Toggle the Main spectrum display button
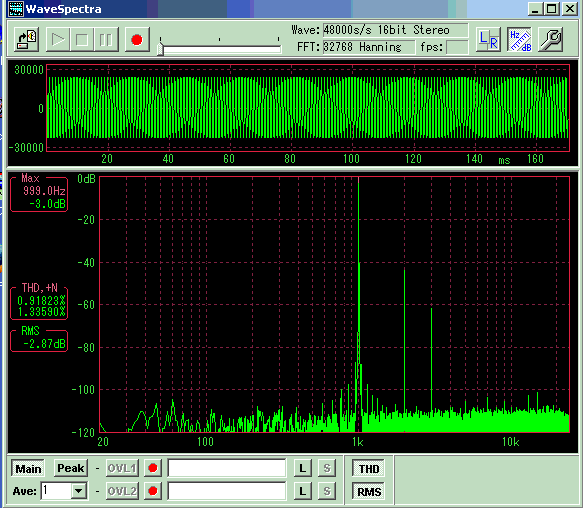This screenshot has height=508, width=583. (x=28, y=469)
